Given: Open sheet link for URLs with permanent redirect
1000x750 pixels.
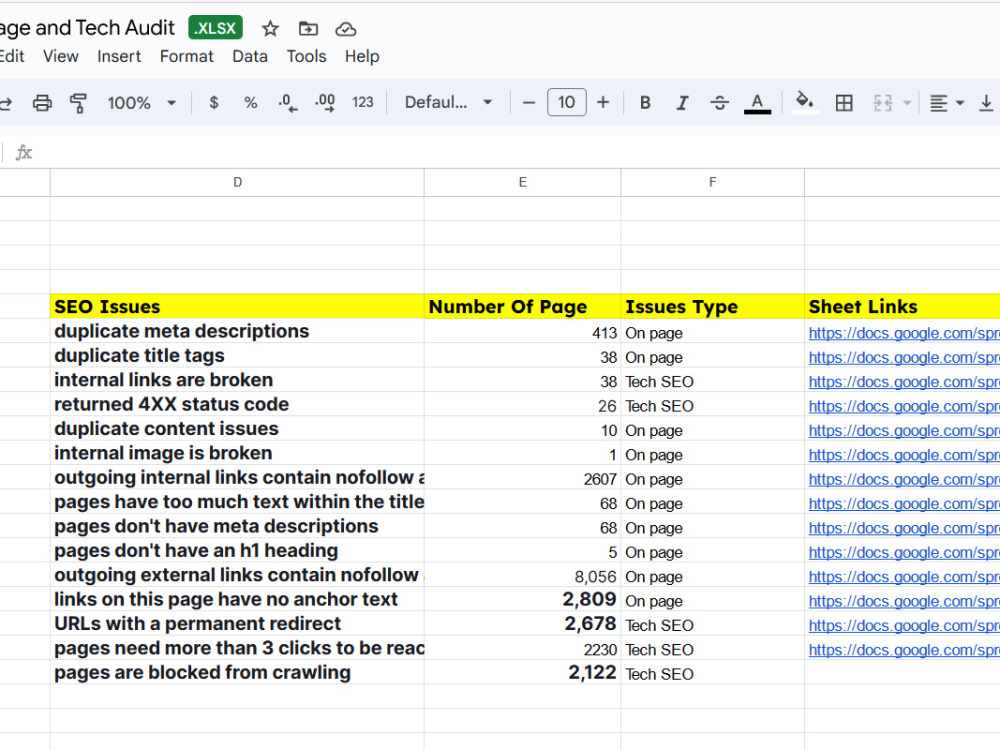Looking at the screenshot, I should 904,626.
